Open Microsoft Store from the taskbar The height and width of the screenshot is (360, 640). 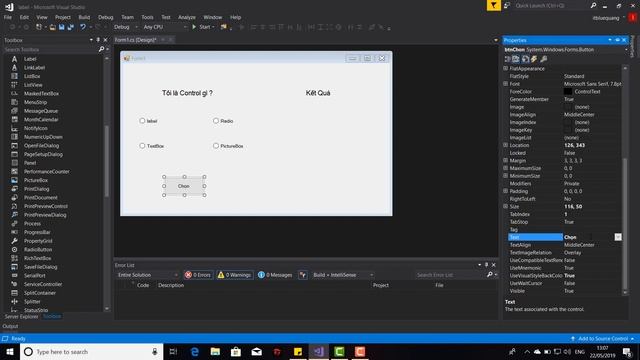click(x=236, y=352)
